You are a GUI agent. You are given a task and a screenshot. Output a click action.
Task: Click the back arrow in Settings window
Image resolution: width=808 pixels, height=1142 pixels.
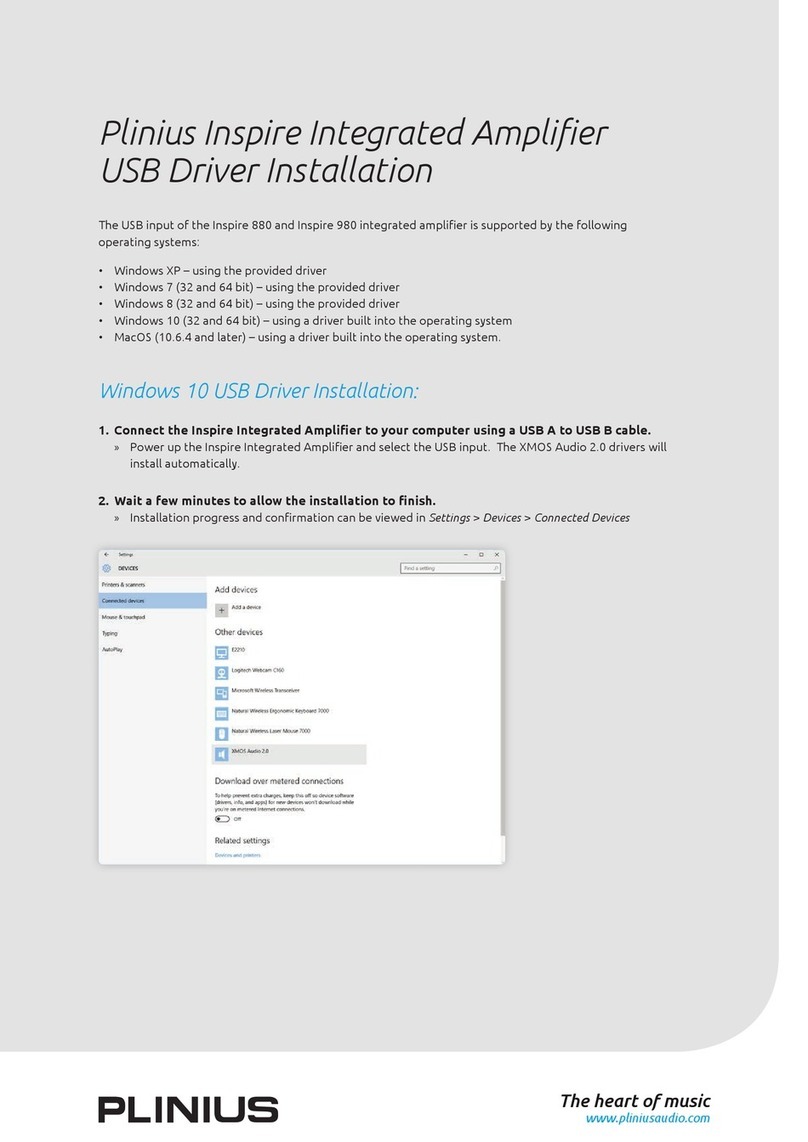coord(106,554)
